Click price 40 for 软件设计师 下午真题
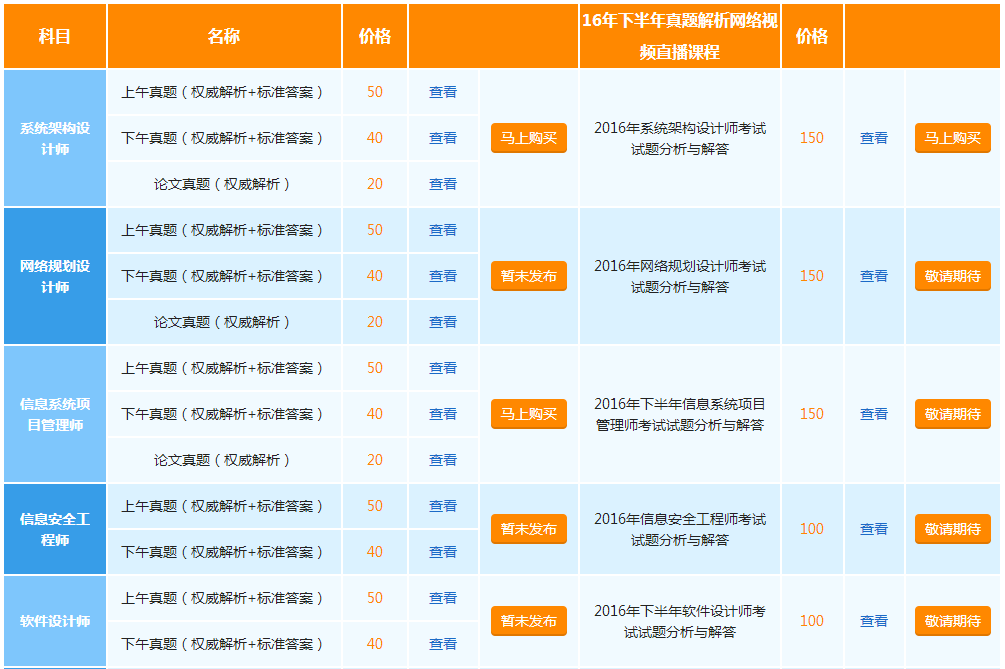This screenshot has height=669, width=1005. 375,644
